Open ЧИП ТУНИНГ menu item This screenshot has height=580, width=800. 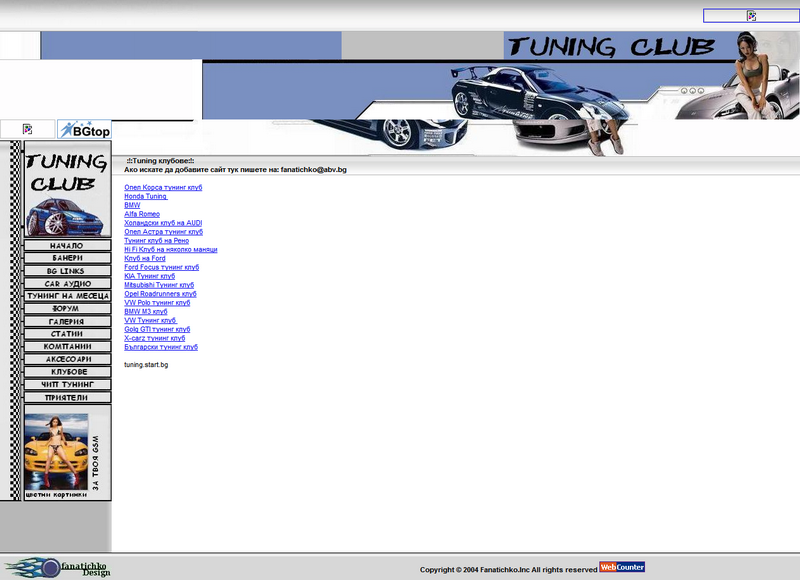(x=67, y=384)
